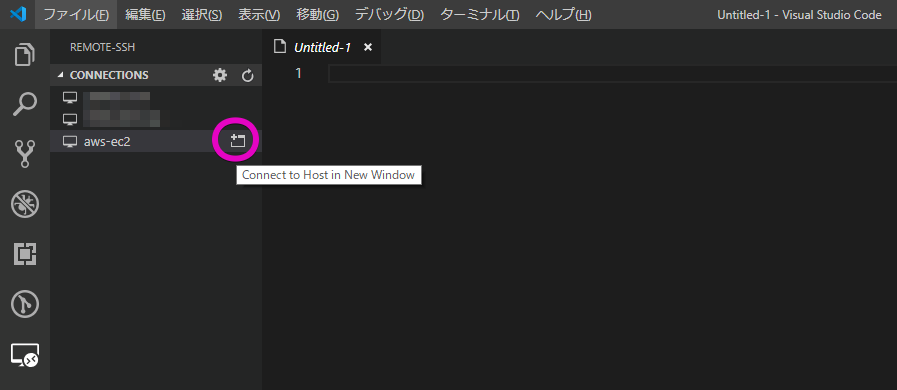Open the 移動(G) menu
This screenshot has height=390, width=897.
click(317, 15)
